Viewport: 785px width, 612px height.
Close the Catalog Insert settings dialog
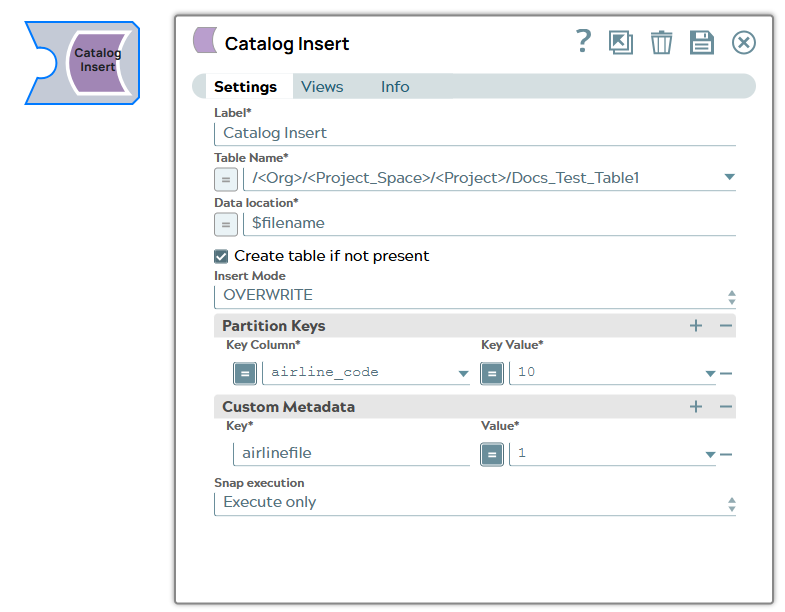[743, 42]
